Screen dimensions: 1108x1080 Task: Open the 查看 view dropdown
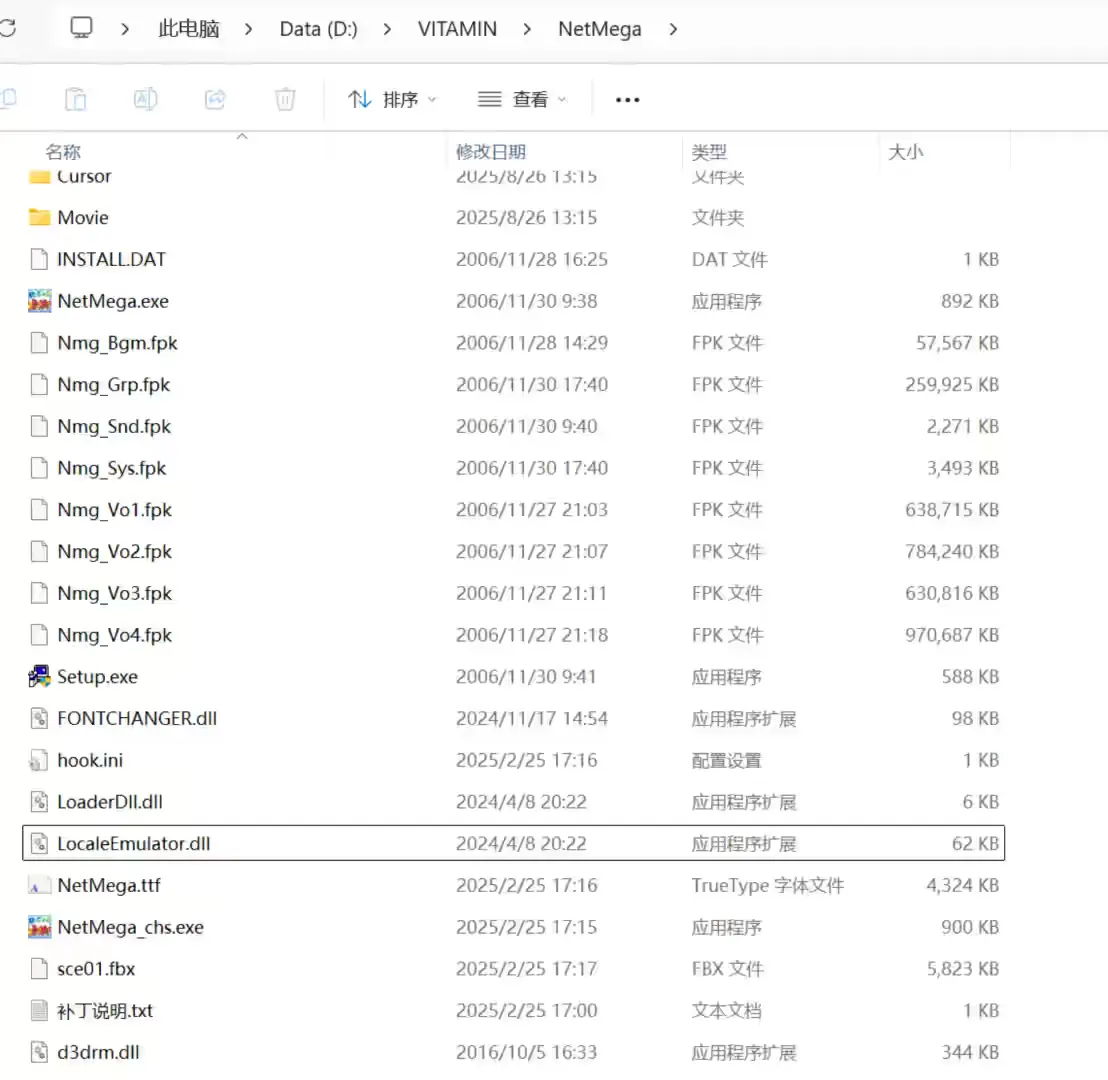pyautogui.click(x=523, y=100)
